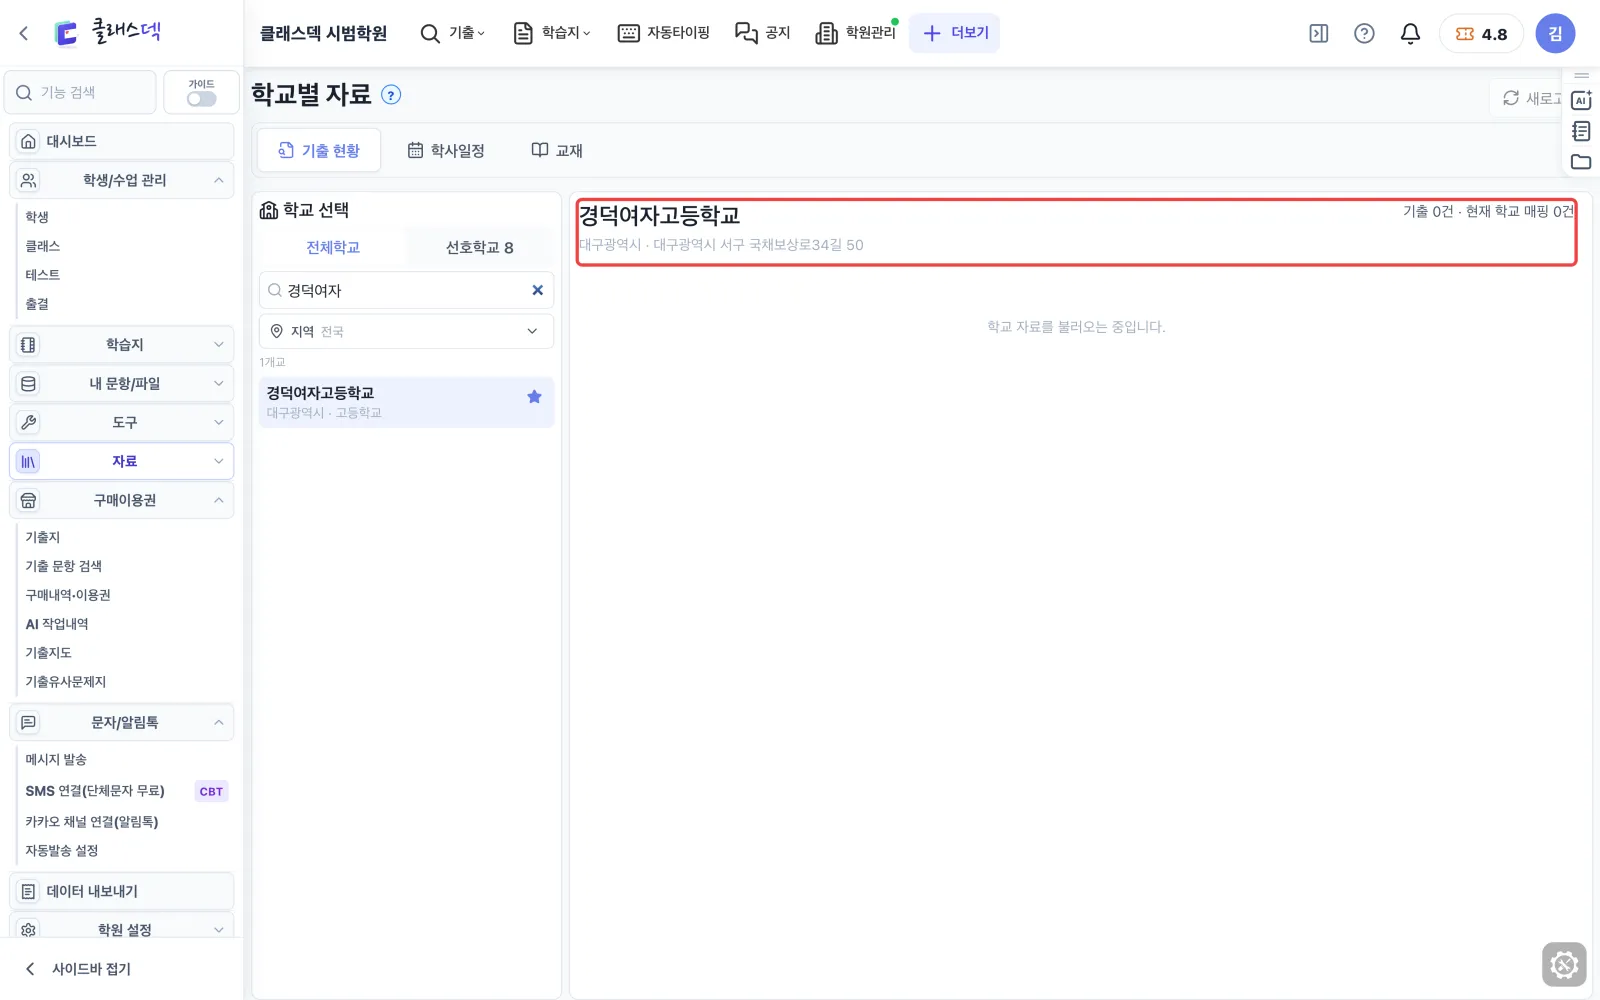The height and width of the screenshot is (1000, 1600).
Task: Toggle the 가이드 switch
Action: point(201,99)
